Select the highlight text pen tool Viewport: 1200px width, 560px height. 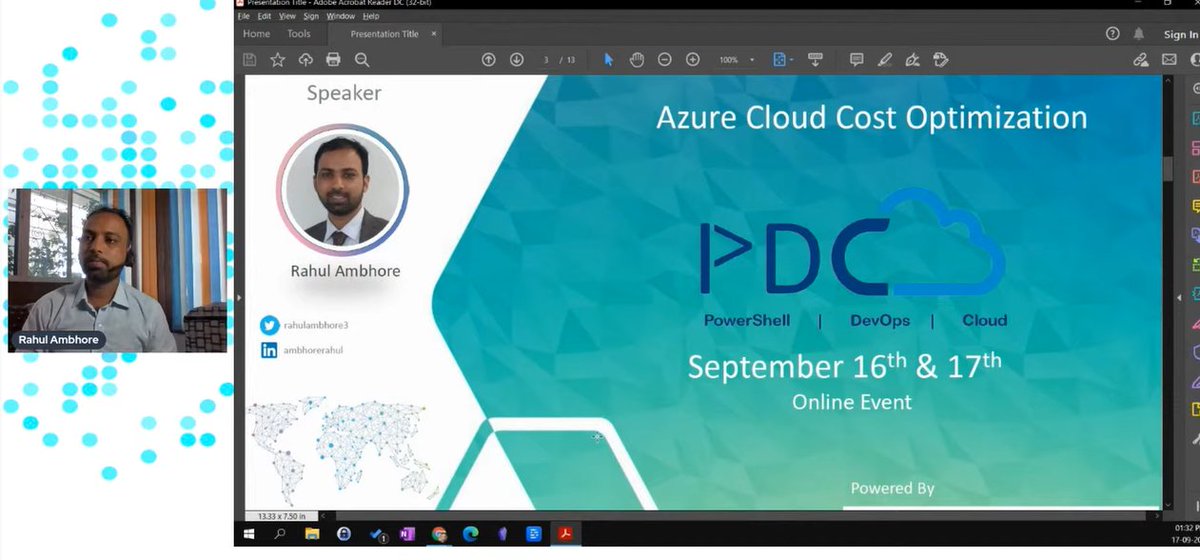[884, 60]
